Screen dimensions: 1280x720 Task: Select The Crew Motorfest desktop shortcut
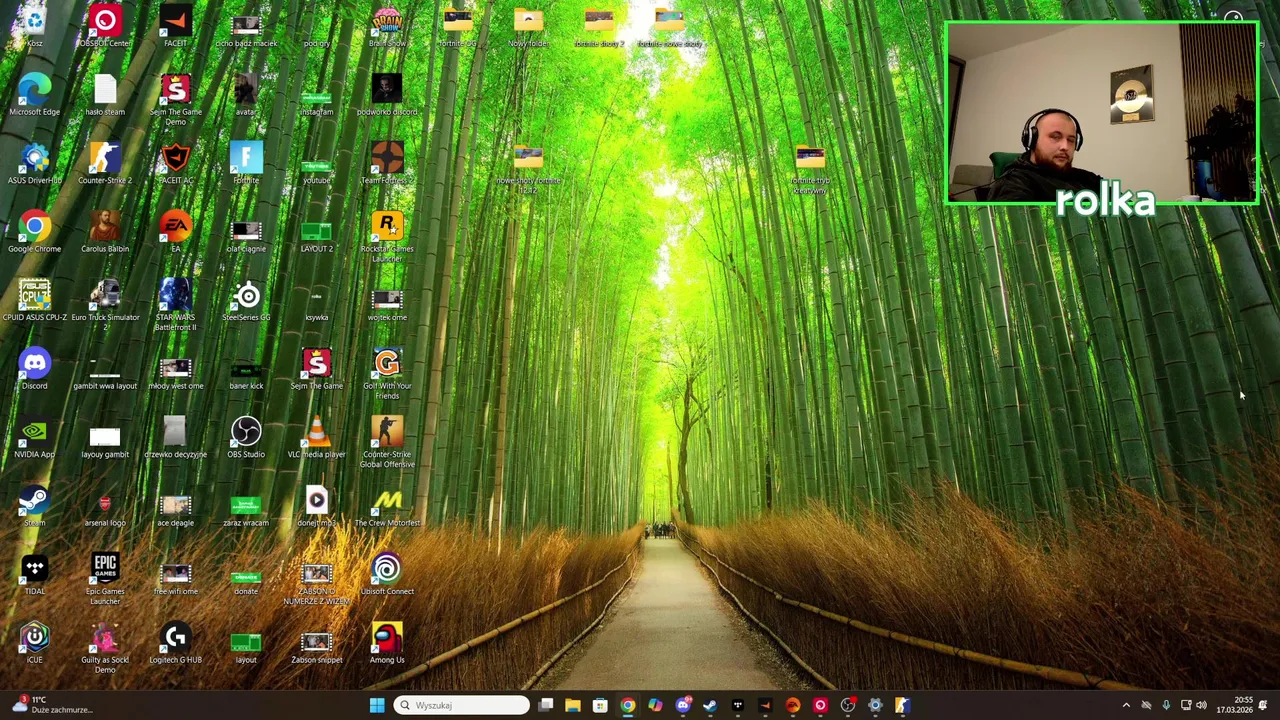tap(387, 506)
